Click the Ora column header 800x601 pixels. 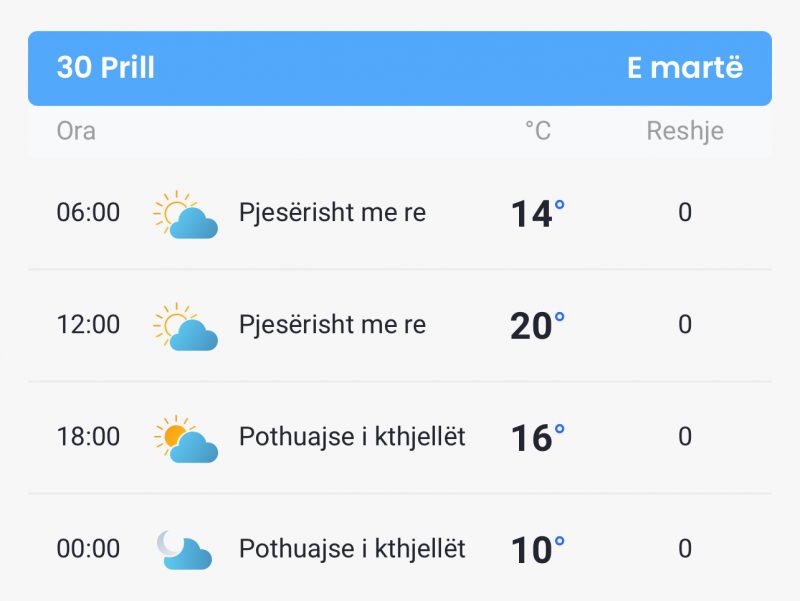point(76,131)
